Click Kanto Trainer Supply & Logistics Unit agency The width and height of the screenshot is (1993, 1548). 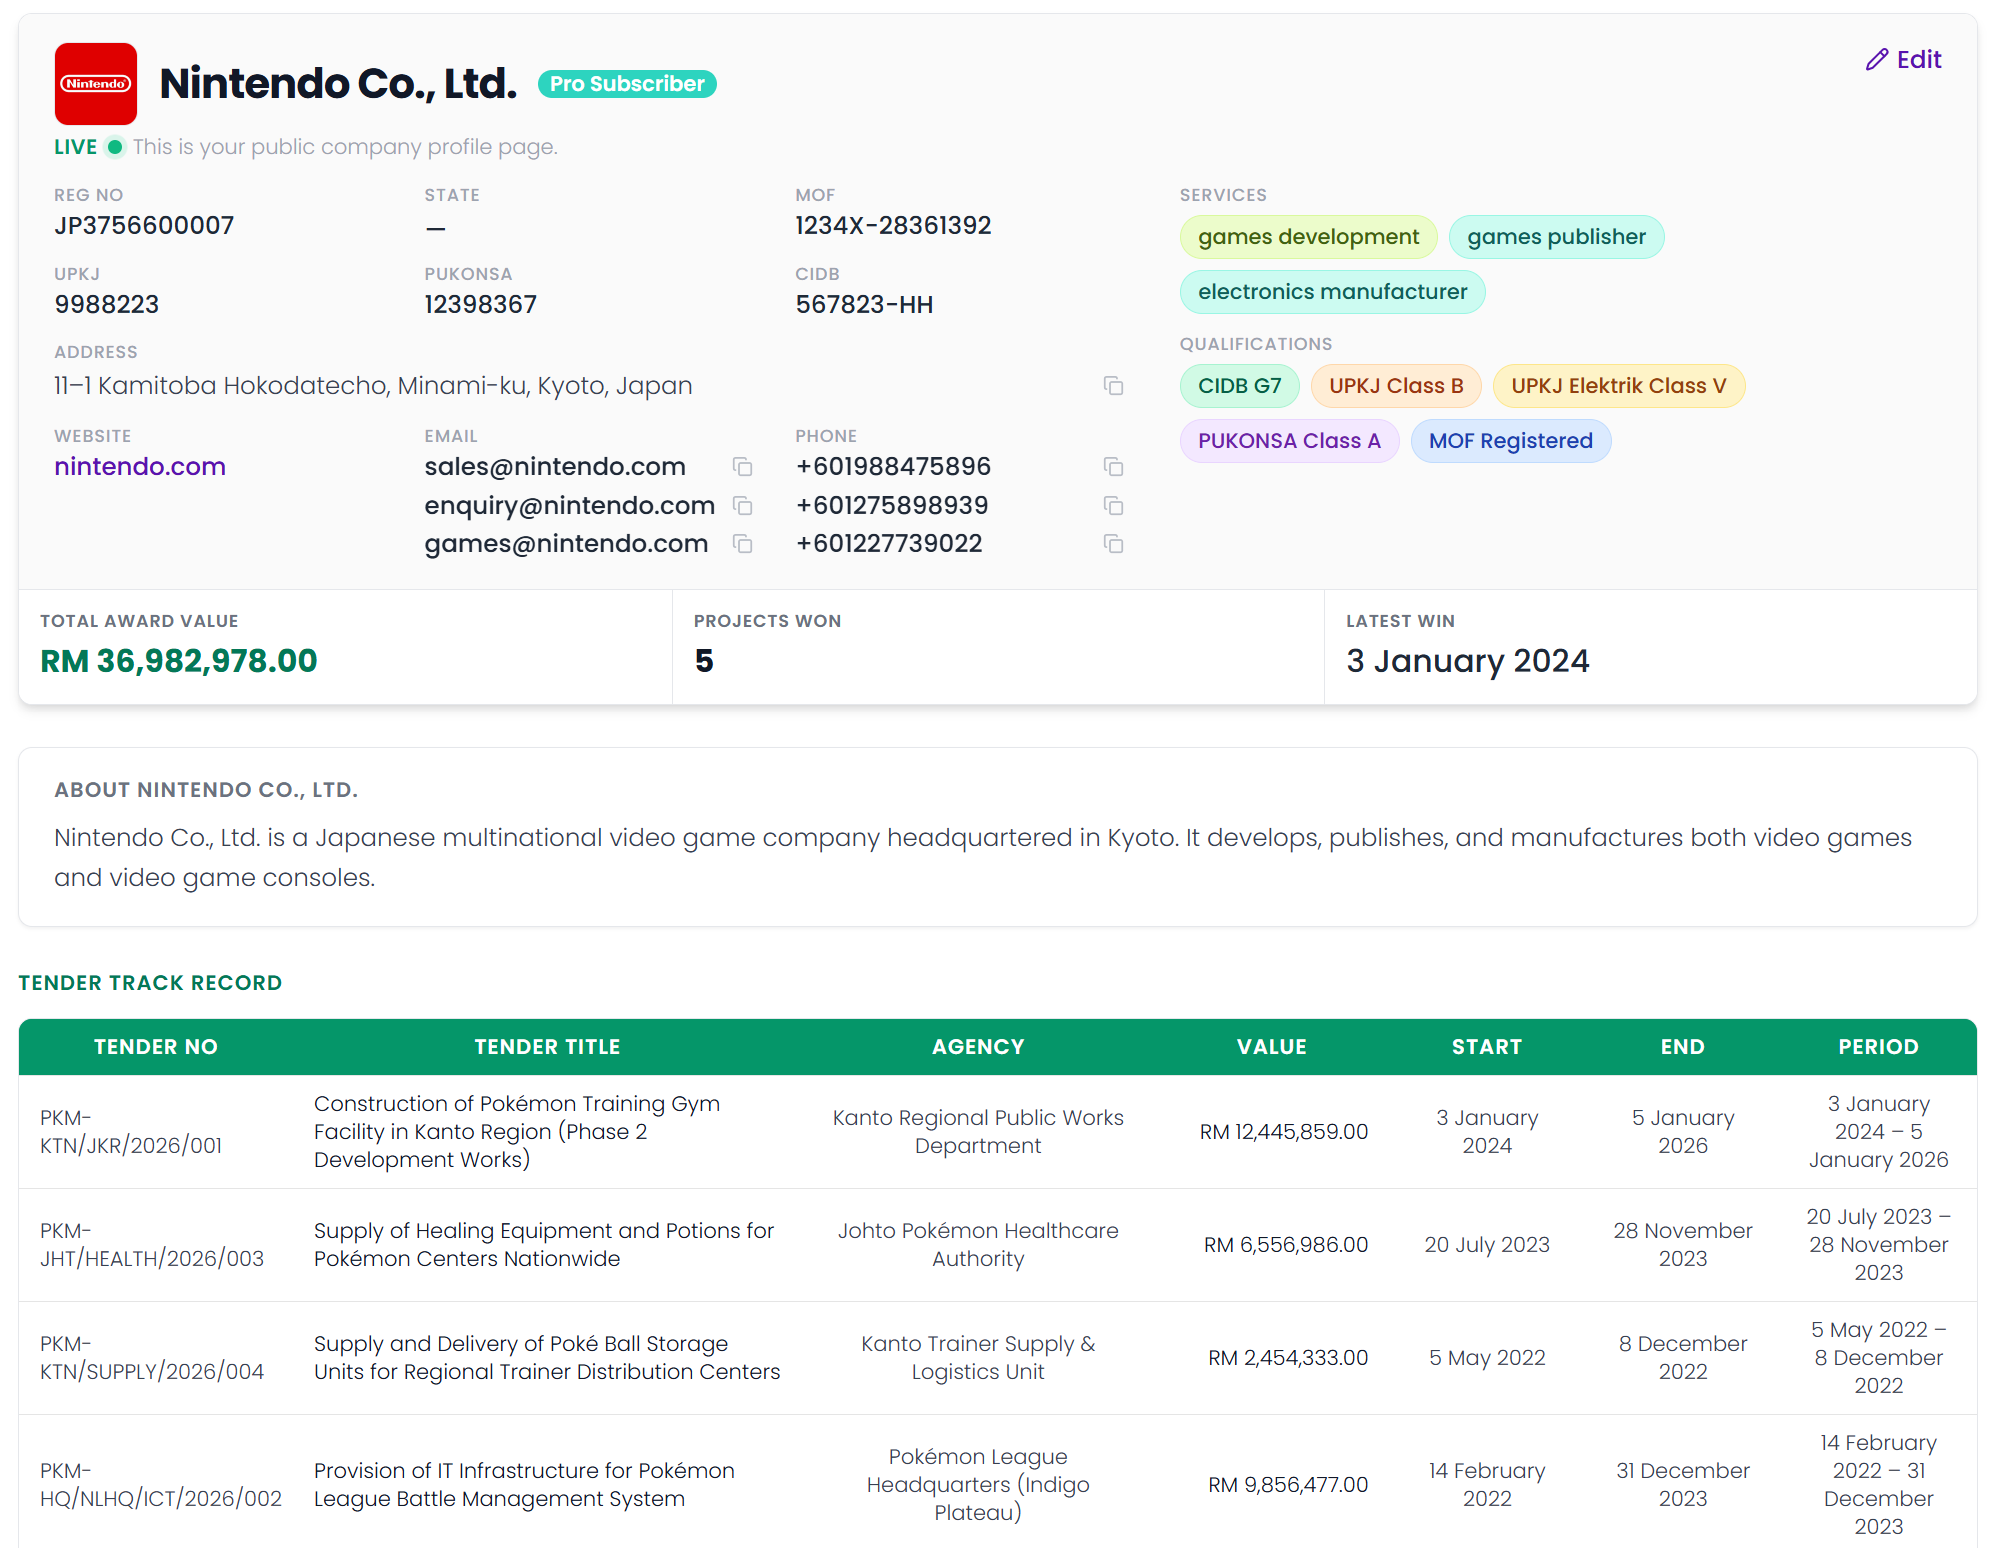[978, 1358]
